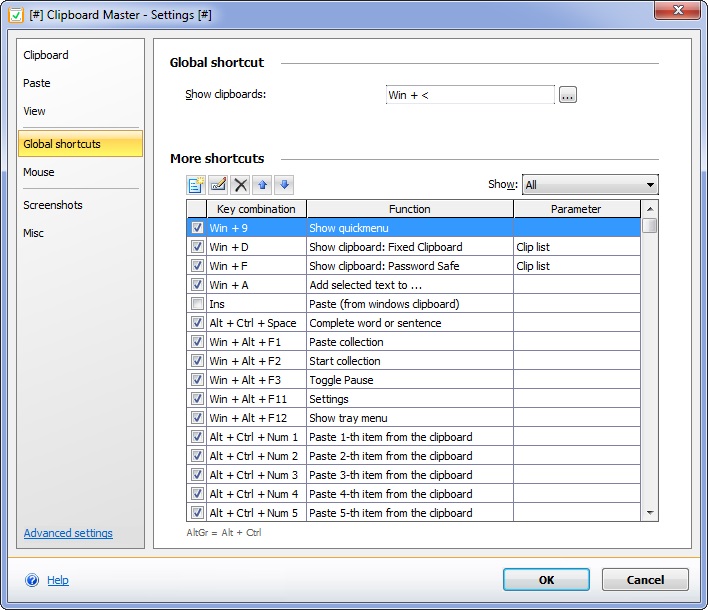Enable the Ins shortcut checkbox
The width and height of the screenshot is (708, 610).
tap(197, 303)
